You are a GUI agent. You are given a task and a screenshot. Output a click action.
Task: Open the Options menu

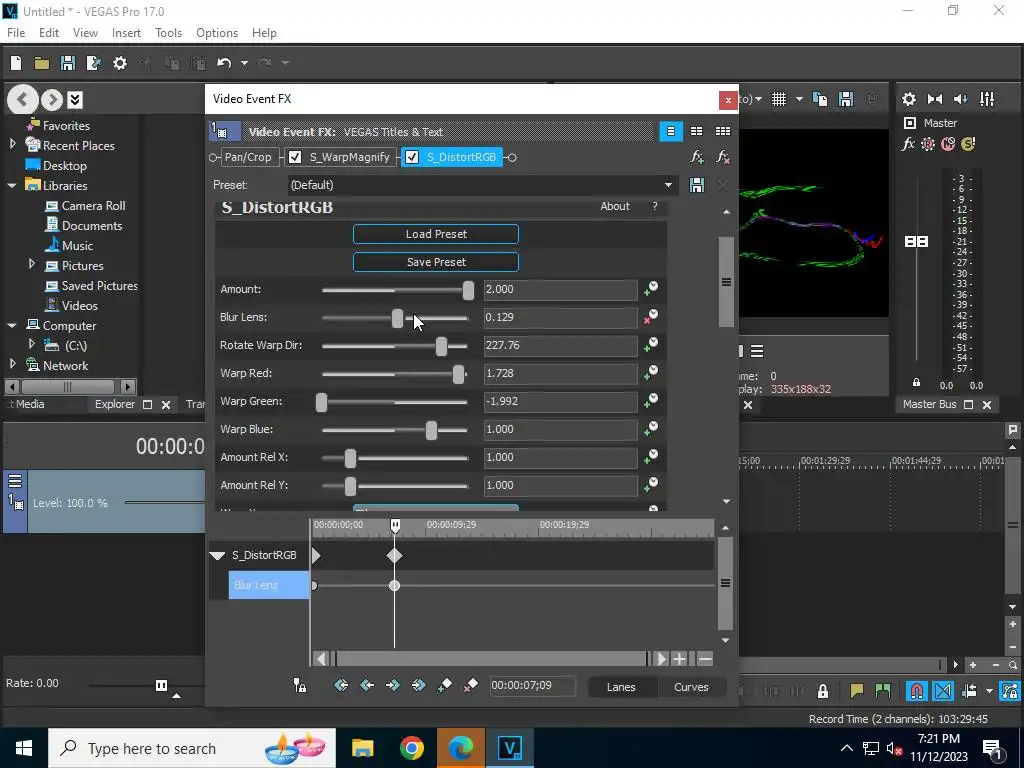[217, 33]
